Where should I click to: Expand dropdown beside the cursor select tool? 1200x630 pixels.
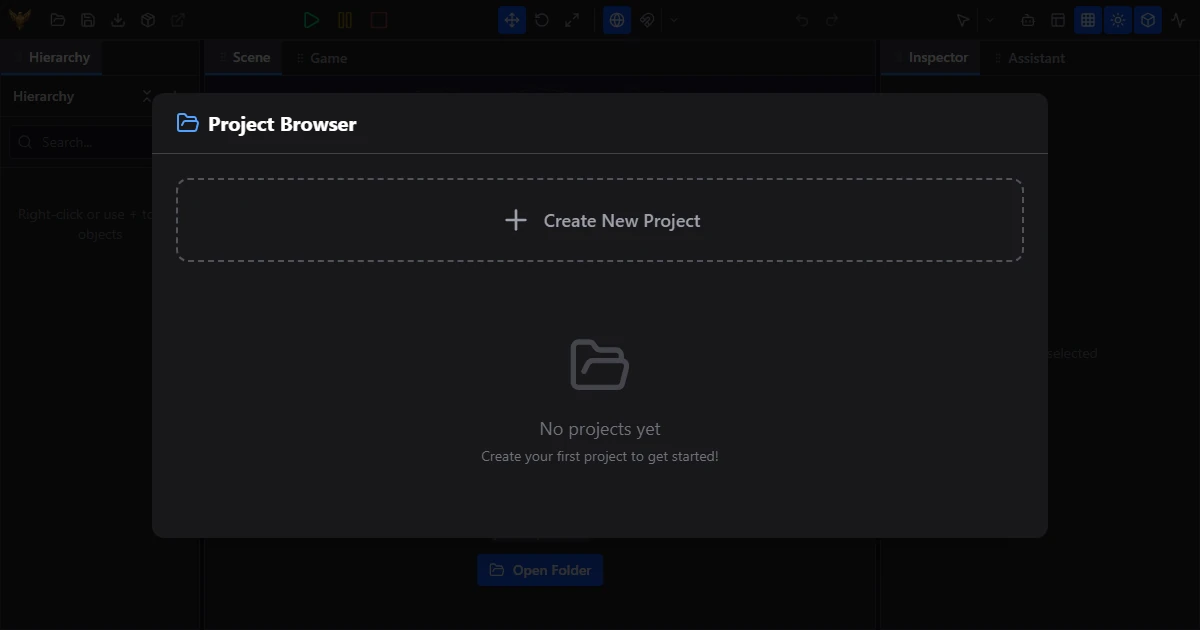tap(991, 20)
